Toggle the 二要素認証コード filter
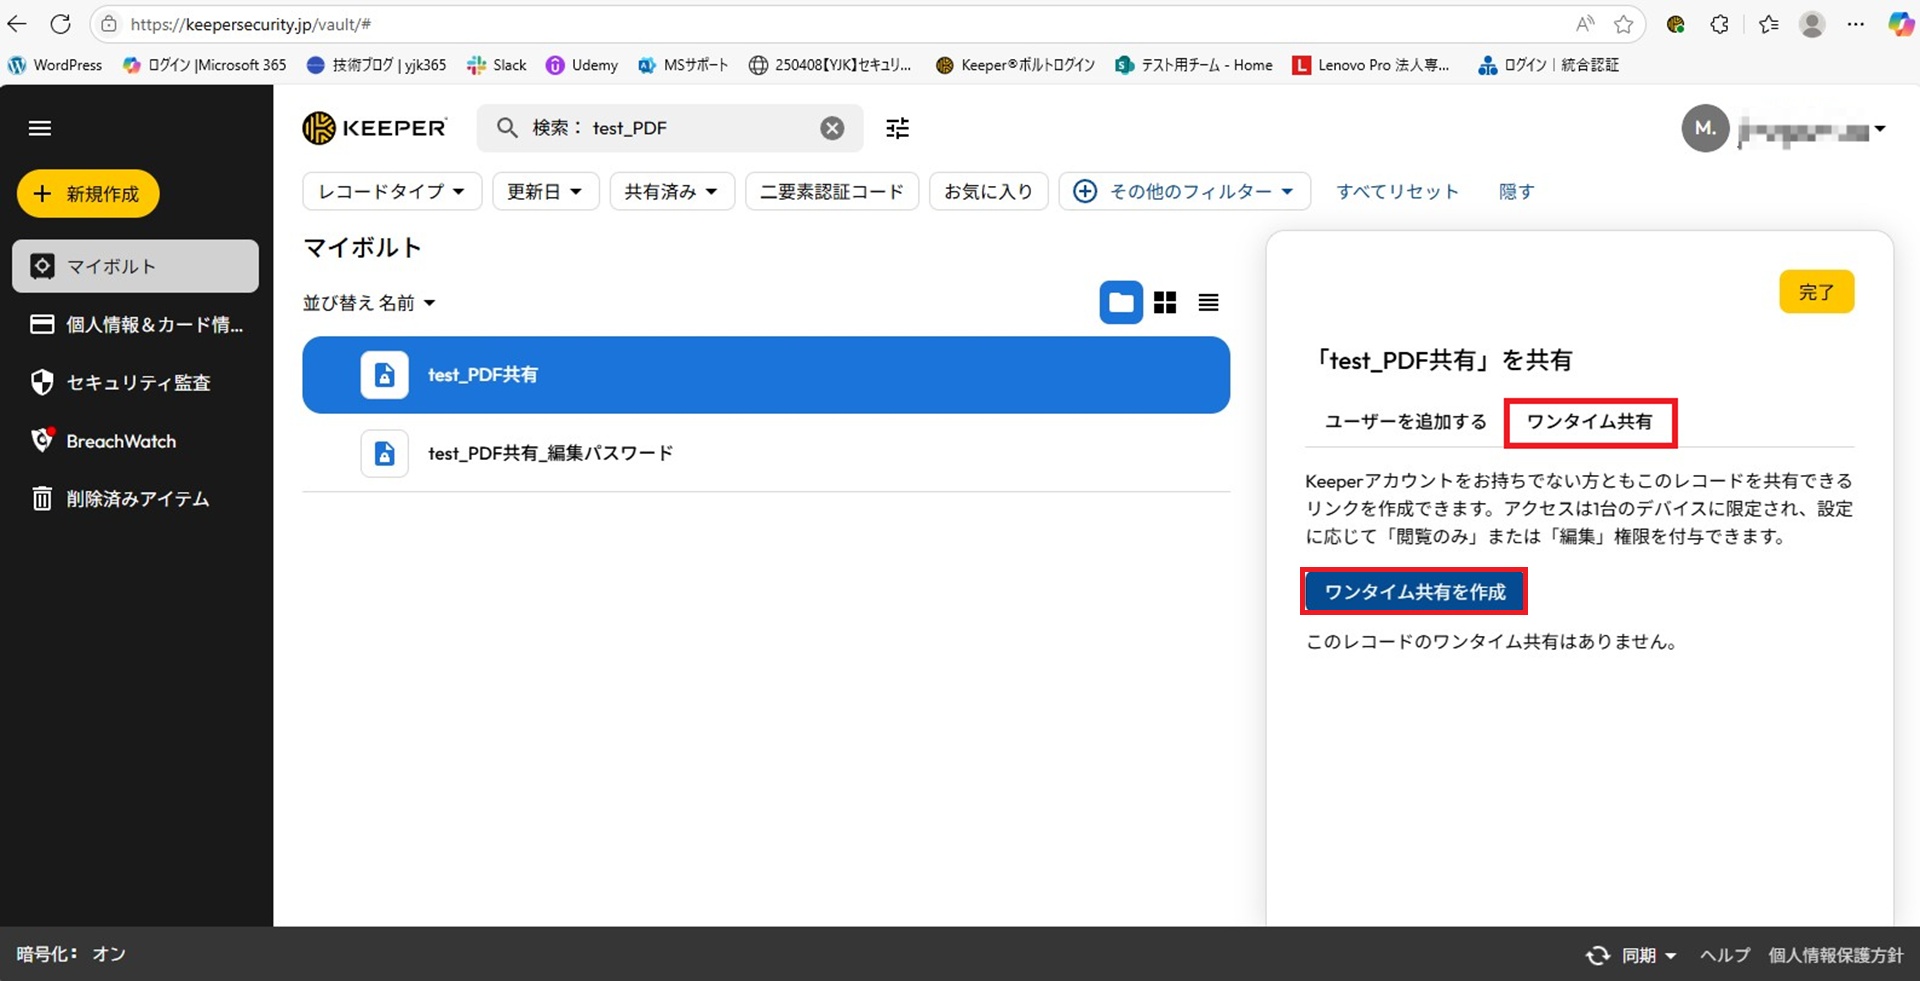Image resolution: width=1920 pixels, height=981 pixels. pyautogui.click(x=831, y=191)
